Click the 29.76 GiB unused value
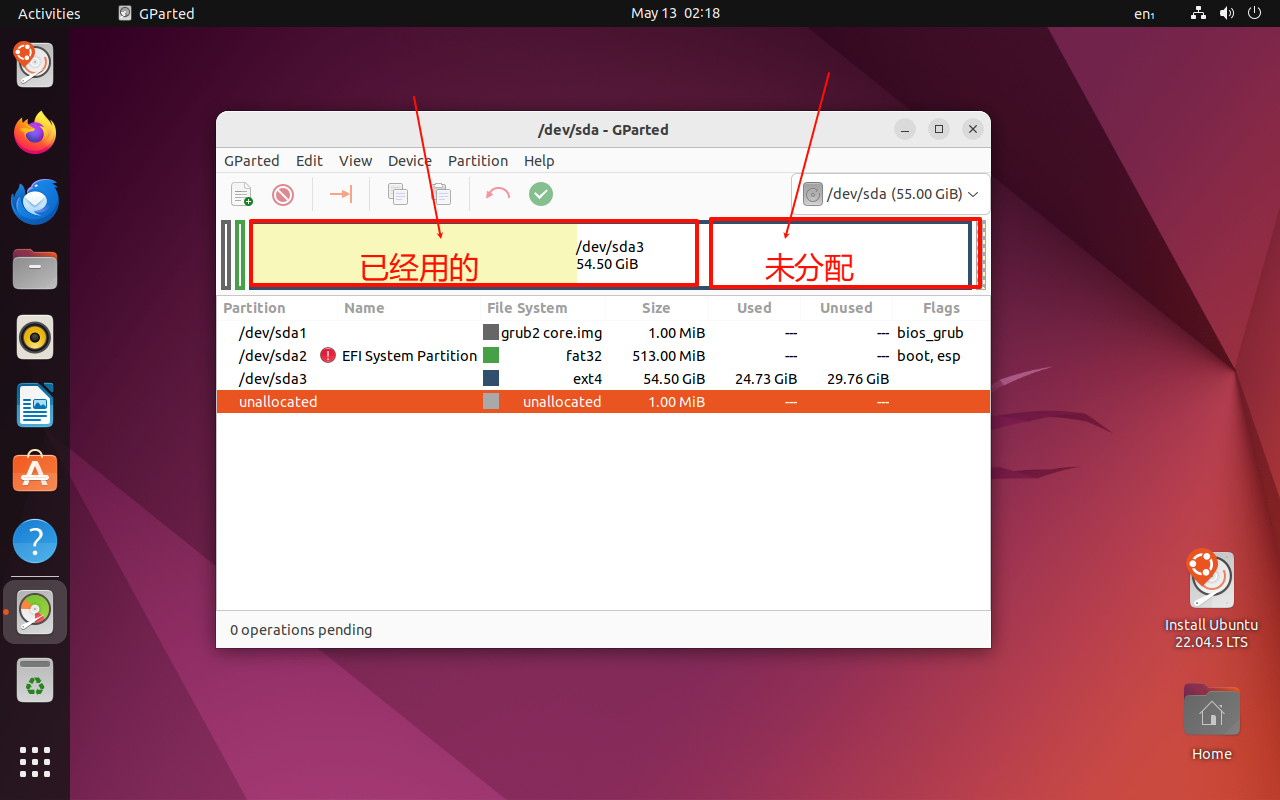Screen dimensions: 1280x800 click(x=858, y=379)
